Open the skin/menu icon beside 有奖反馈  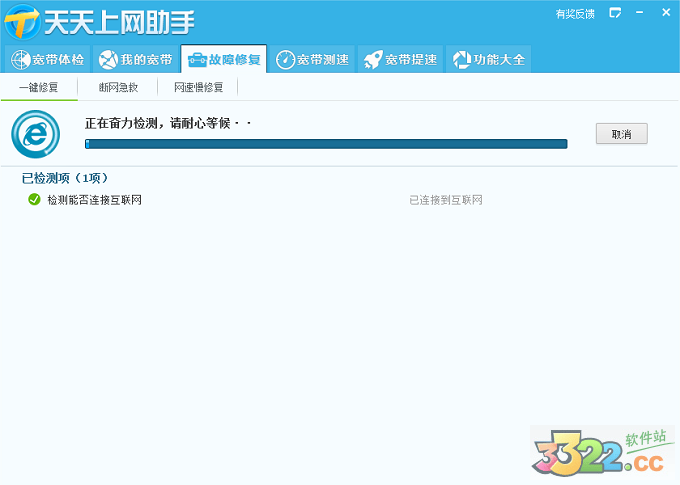615,14
